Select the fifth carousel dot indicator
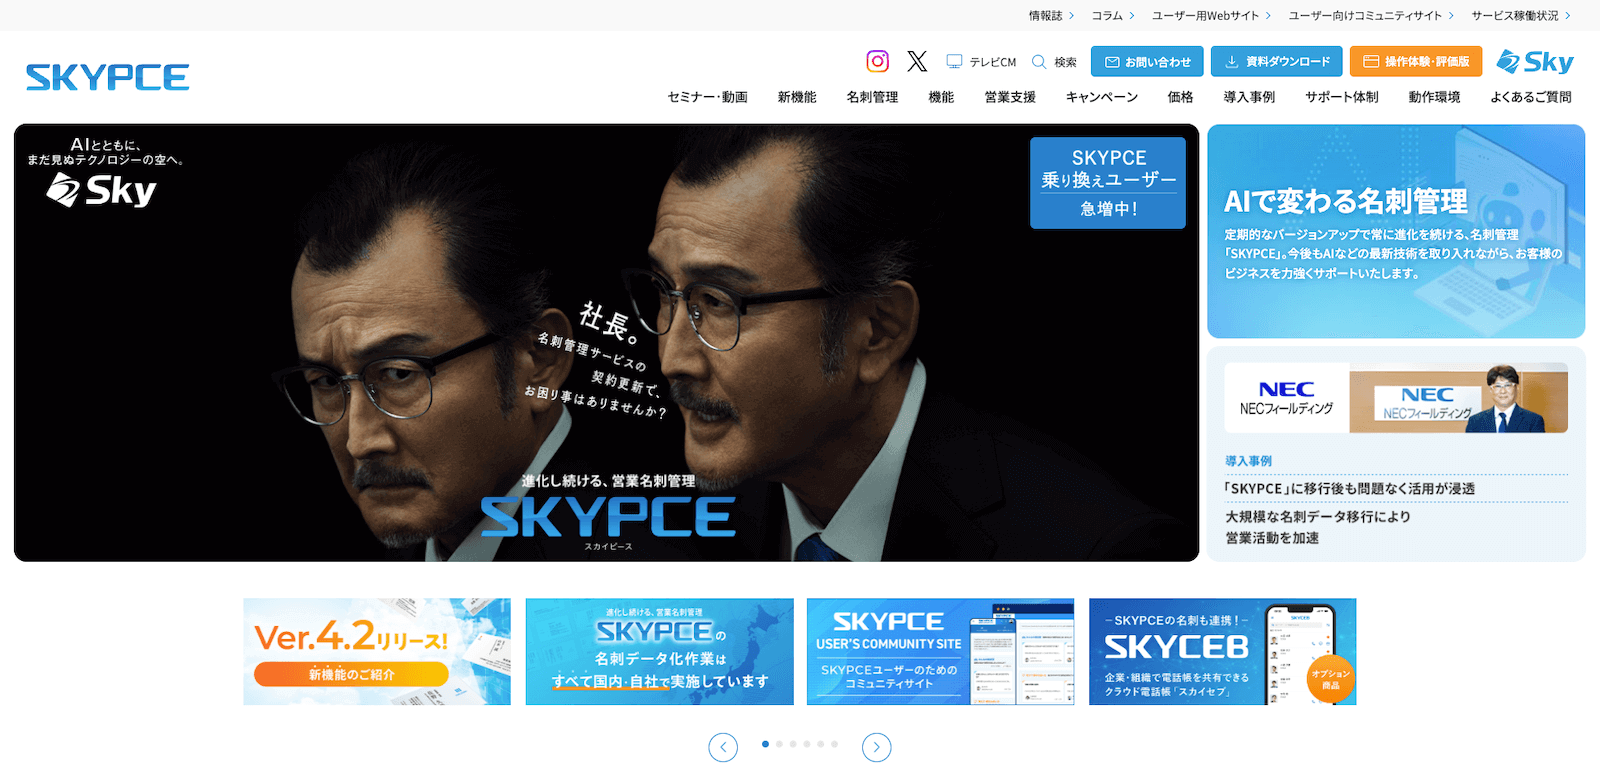 821,744
